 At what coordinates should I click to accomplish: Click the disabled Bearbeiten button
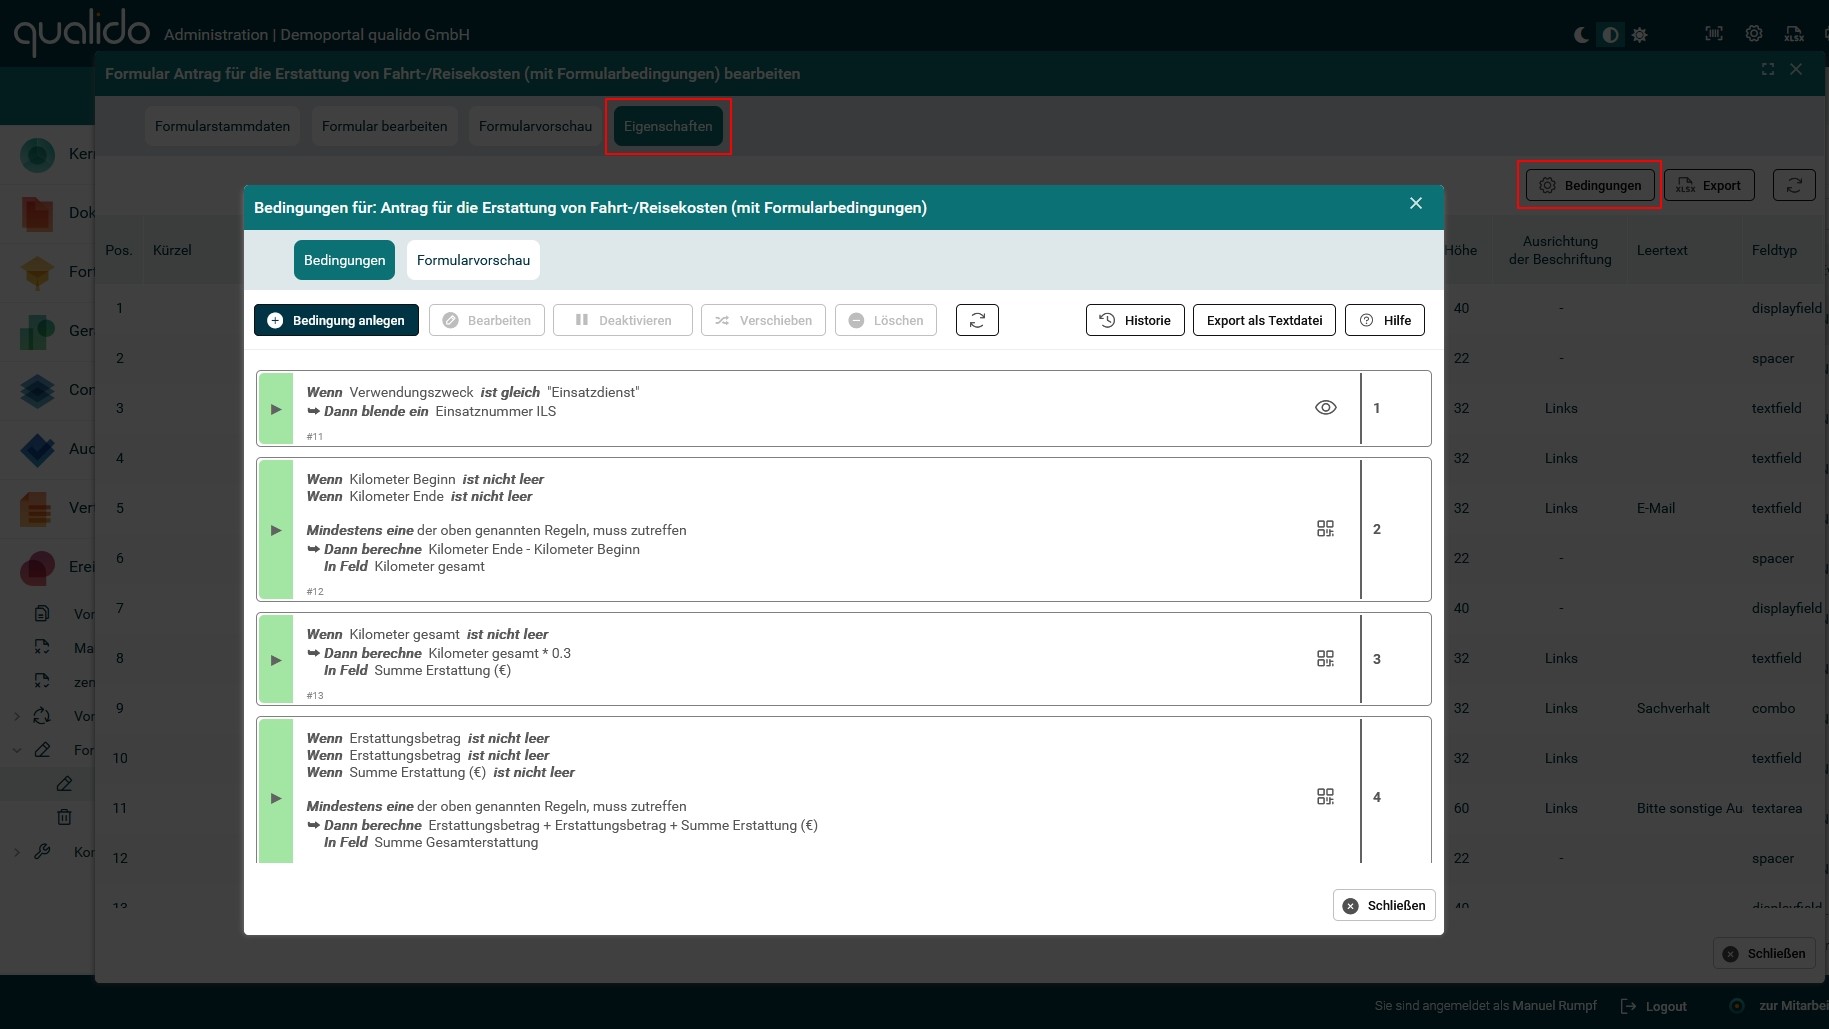(487, 320)
